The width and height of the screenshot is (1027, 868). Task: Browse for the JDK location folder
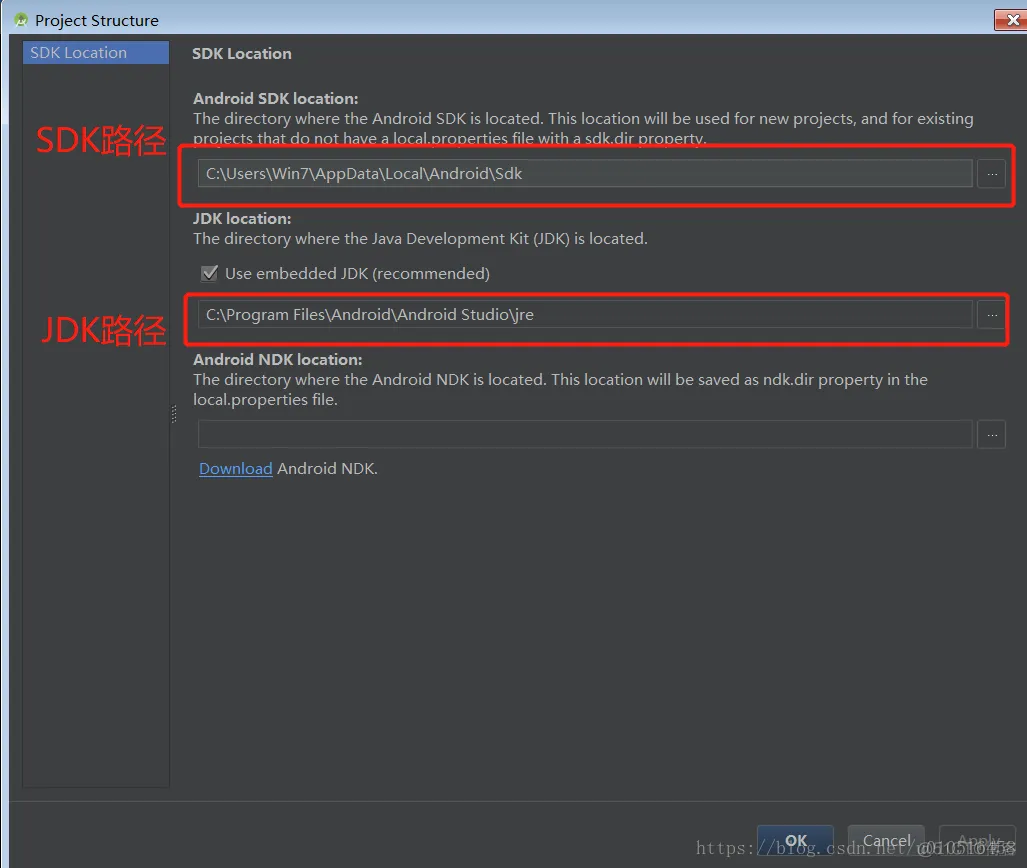coord(992,314)
